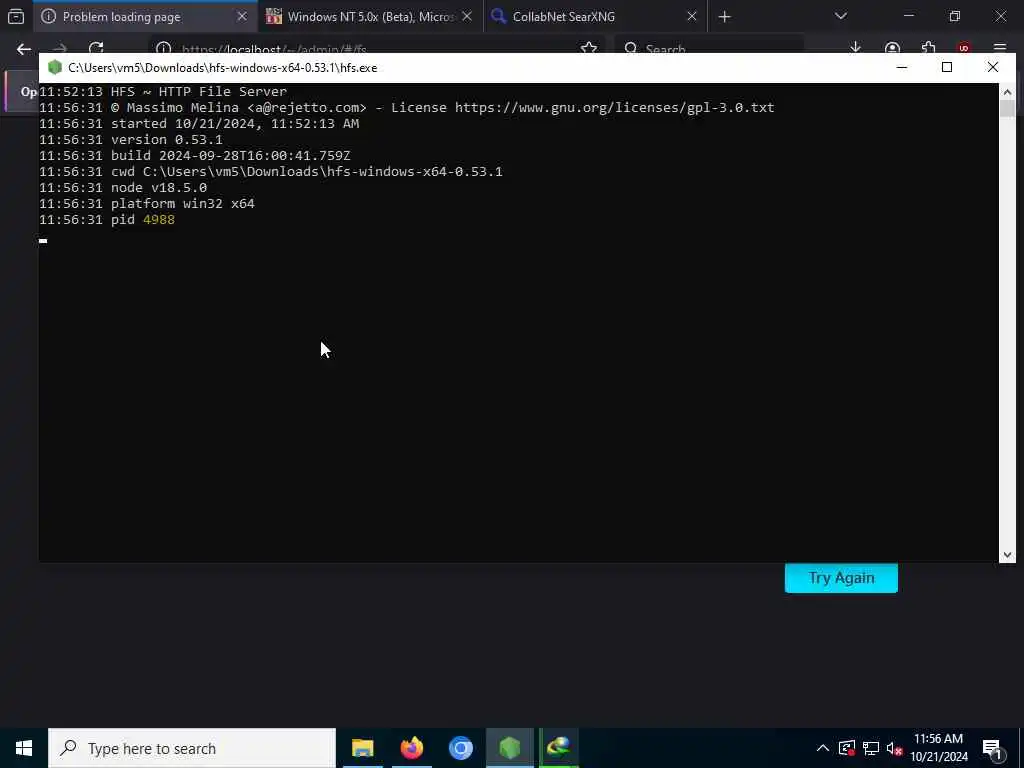Click the Firefox Search box
This screenshot has width=1024, height=768.
(708, 49)
